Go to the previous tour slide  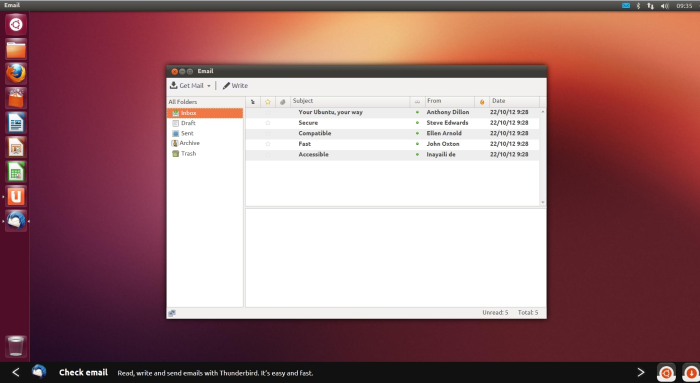[x=16, y=372]
